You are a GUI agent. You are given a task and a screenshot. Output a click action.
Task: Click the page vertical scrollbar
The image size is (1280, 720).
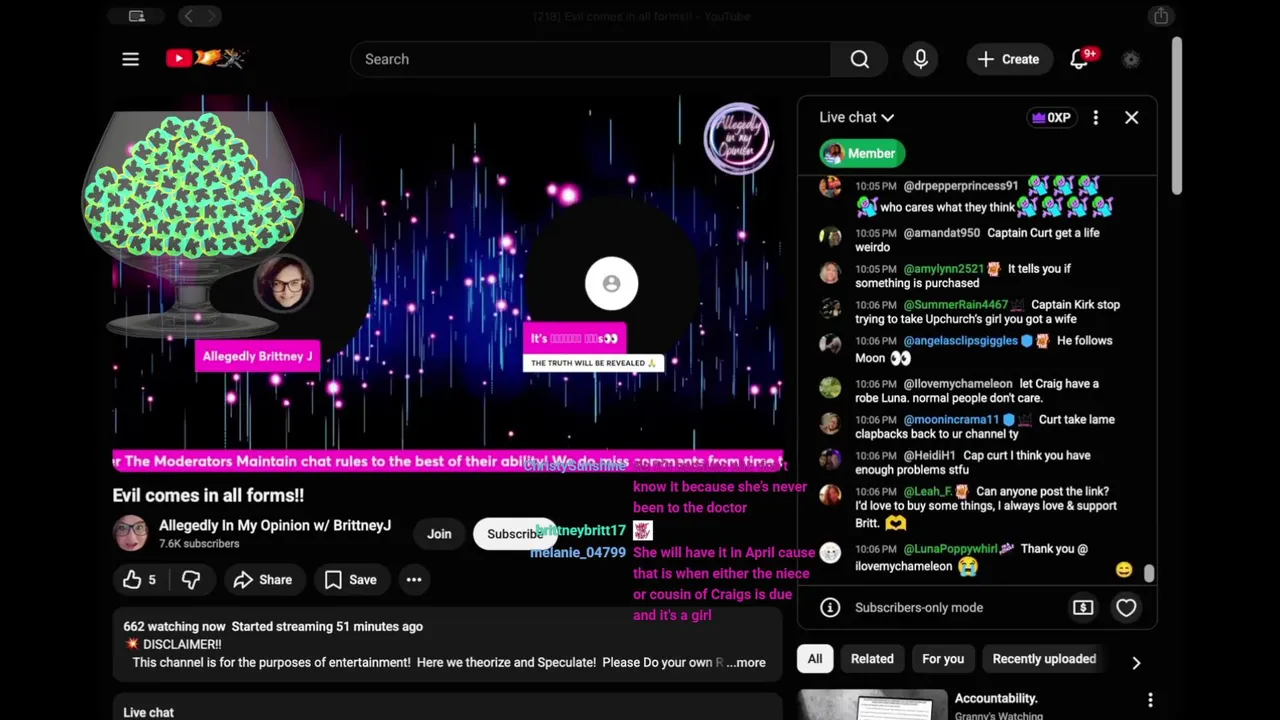tap(1177, 117)
